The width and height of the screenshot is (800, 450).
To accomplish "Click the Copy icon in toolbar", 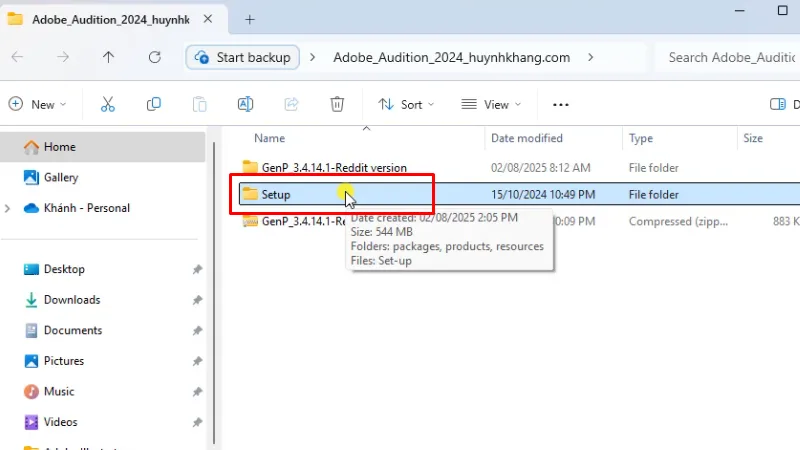I will (154, 104).
